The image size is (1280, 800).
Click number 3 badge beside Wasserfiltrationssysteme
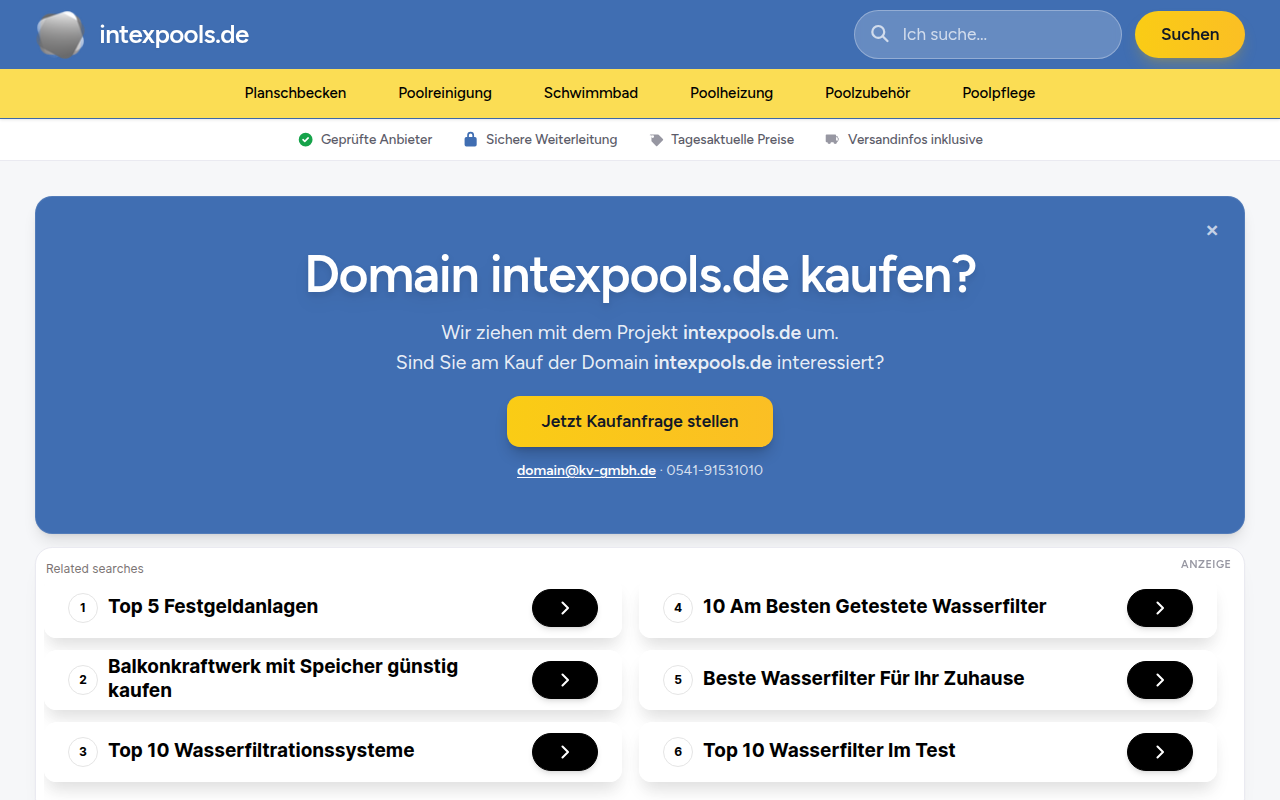click(x=83, y=752)
